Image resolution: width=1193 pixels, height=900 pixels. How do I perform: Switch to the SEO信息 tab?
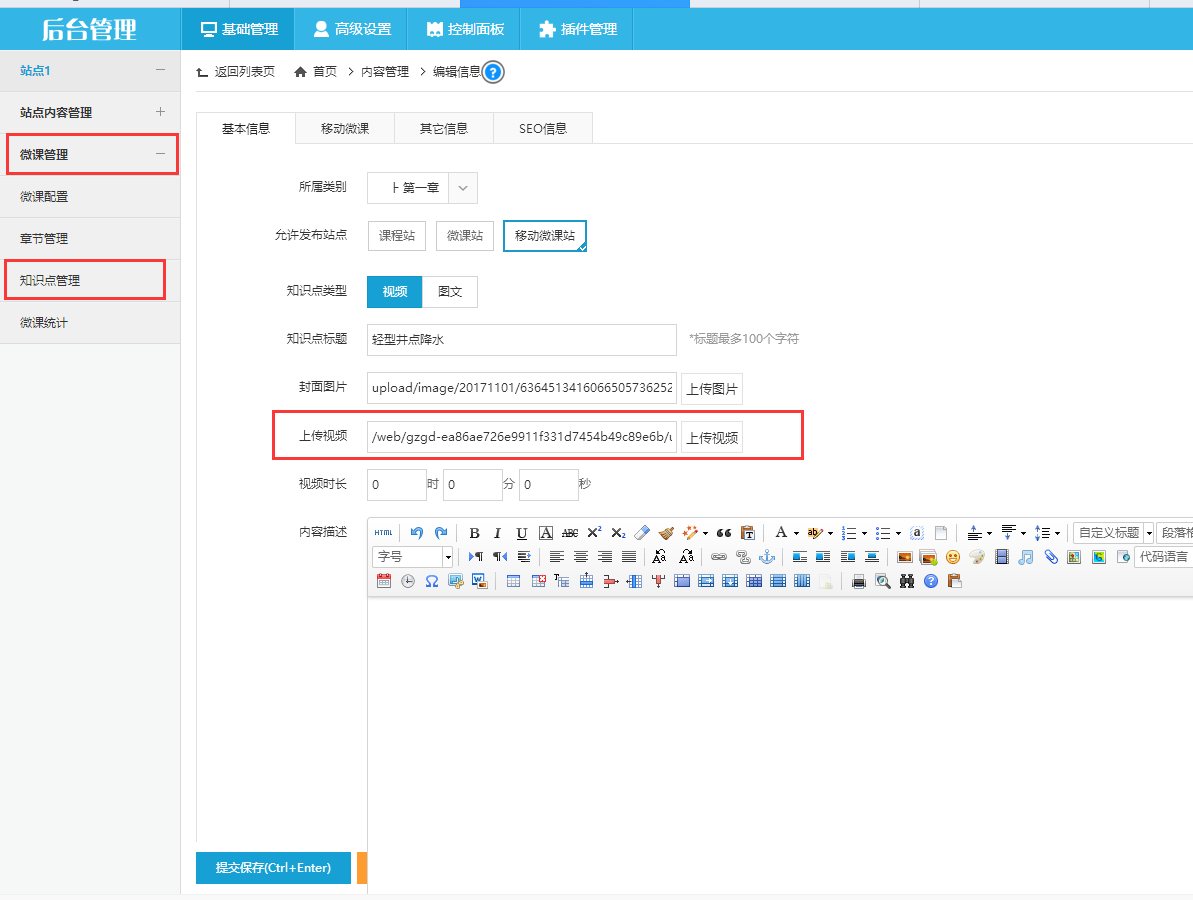543,129
